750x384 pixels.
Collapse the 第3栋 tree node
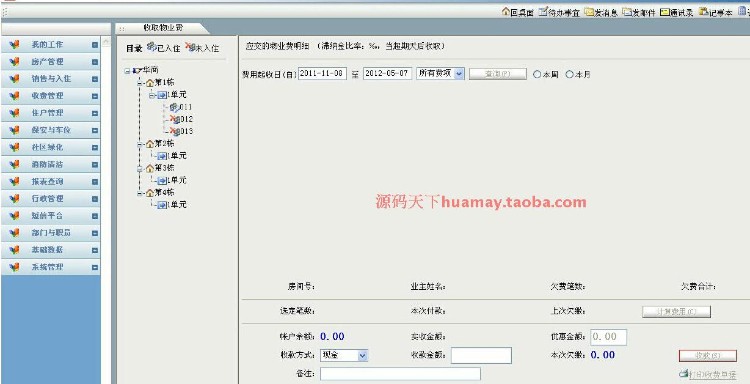point(140,168)
